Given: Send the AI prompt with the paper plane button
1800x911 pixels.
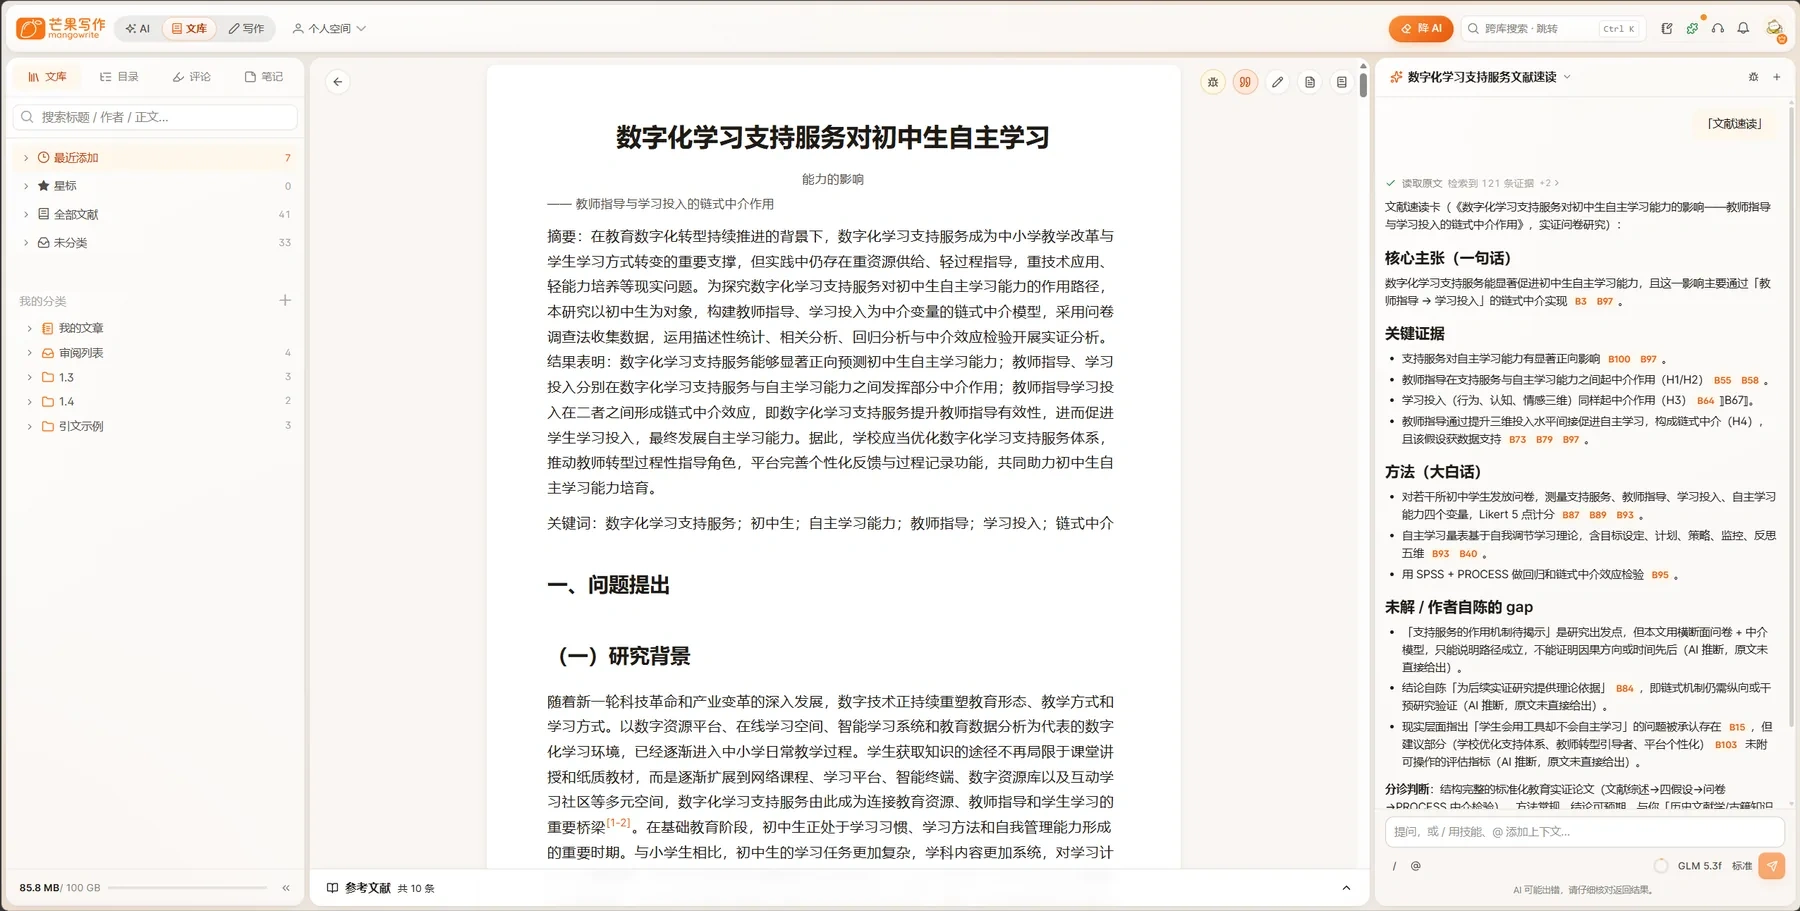Looking at the screenshot, I should coord(1772,866).
